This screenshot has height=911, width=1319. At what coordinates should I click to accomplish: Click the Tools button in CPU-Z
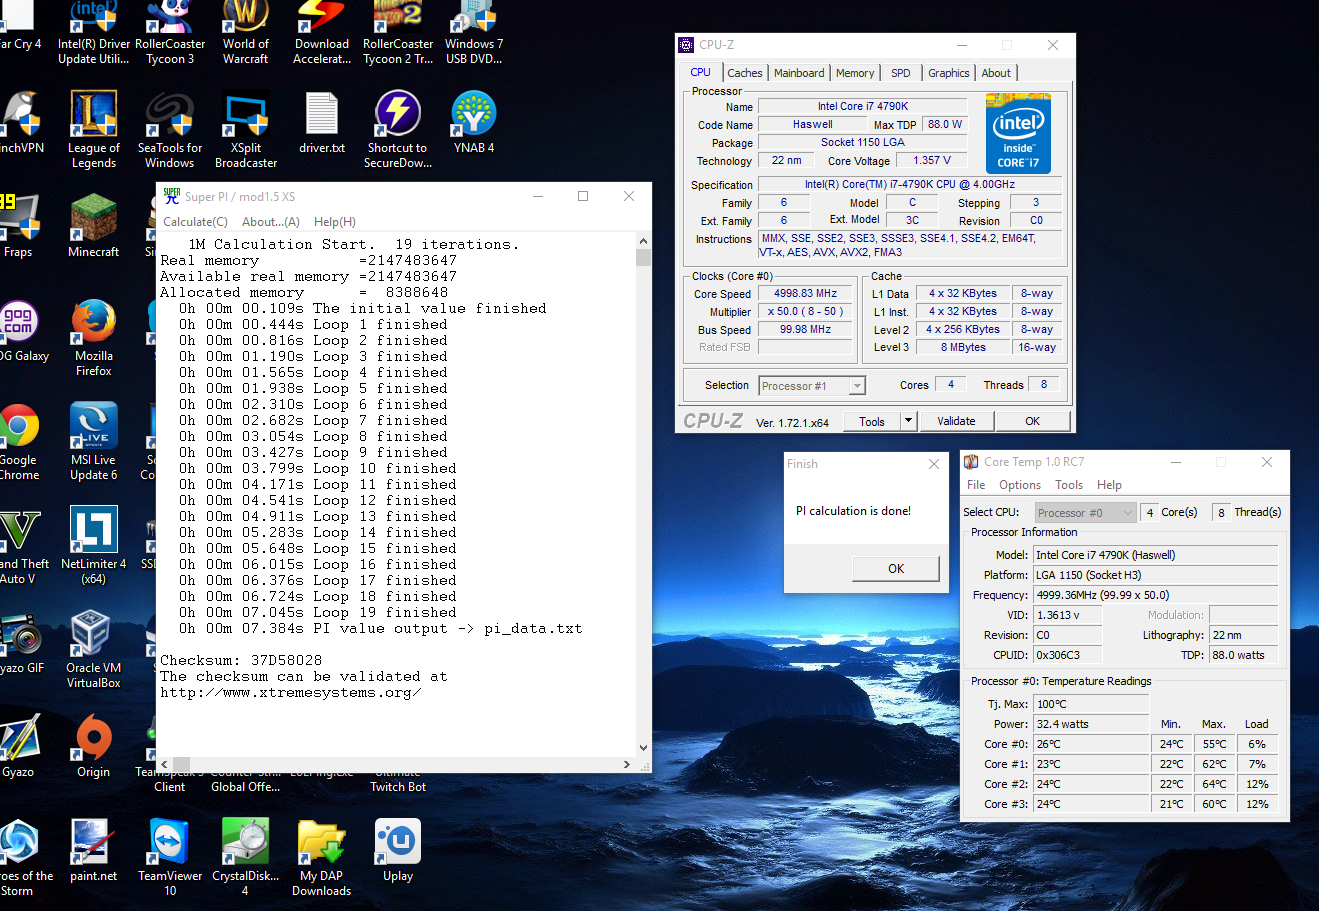coord(872,421)
